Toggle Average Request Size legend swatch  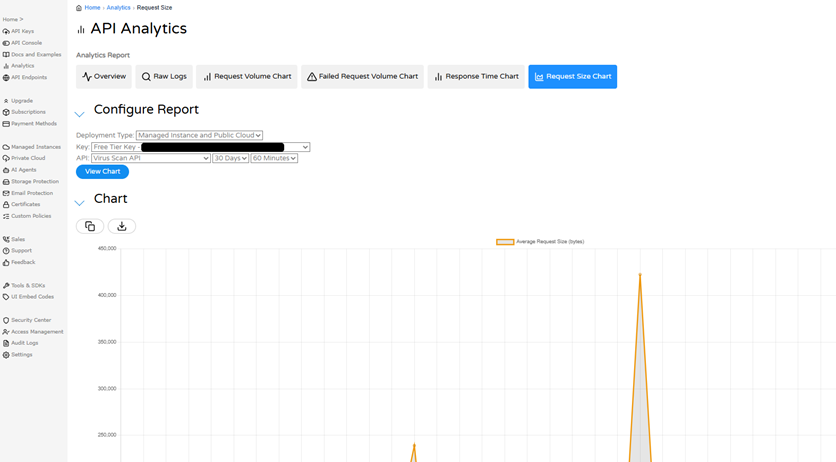click(505, 242)
